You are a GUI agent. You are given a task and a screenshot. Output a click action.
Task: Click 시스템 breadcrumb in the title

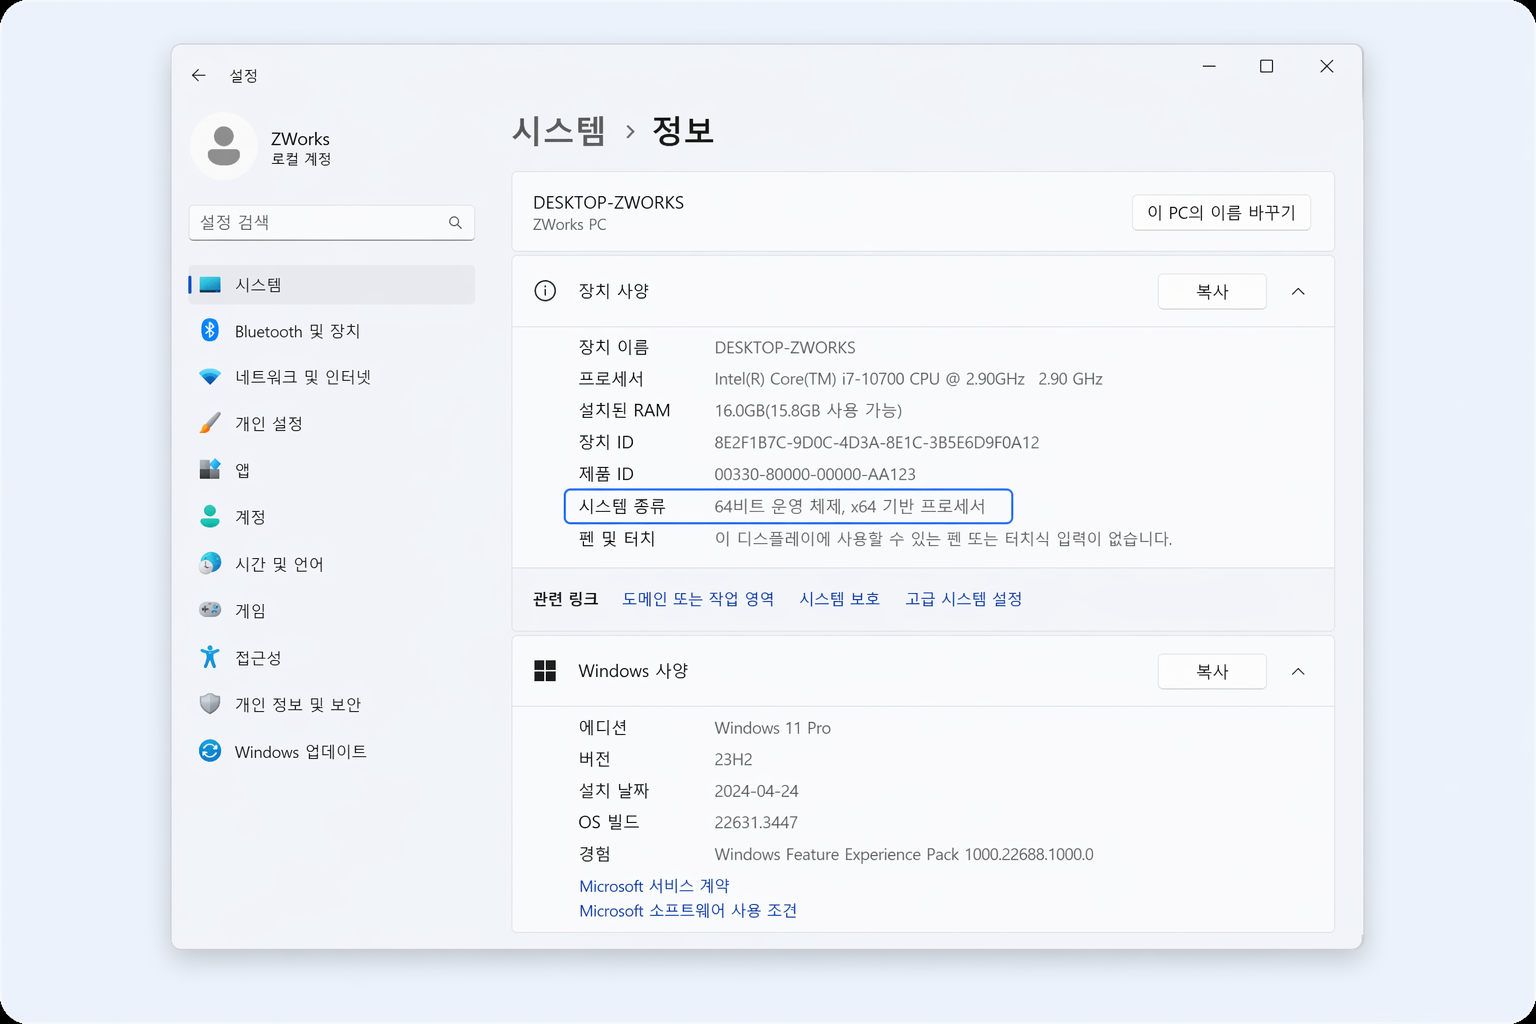point(559,130)
